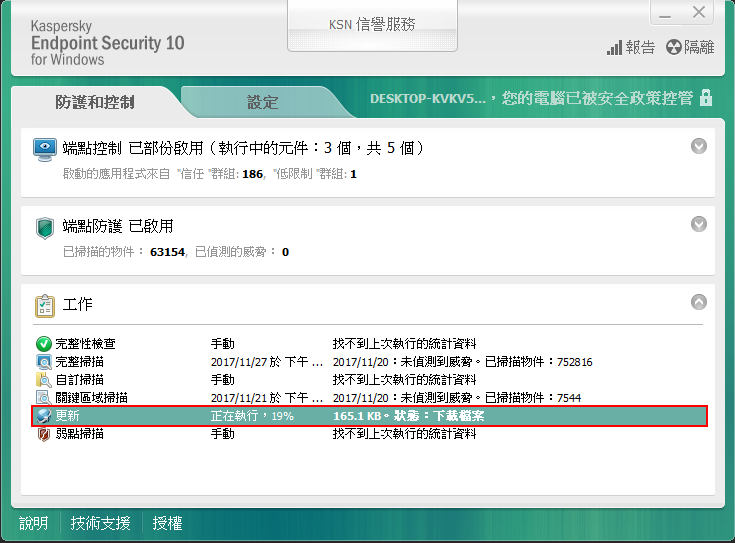This screenshot has height=543, width=735.
Task: Click the 手動 mode for 弱點掃描
Action: point(222,434)
